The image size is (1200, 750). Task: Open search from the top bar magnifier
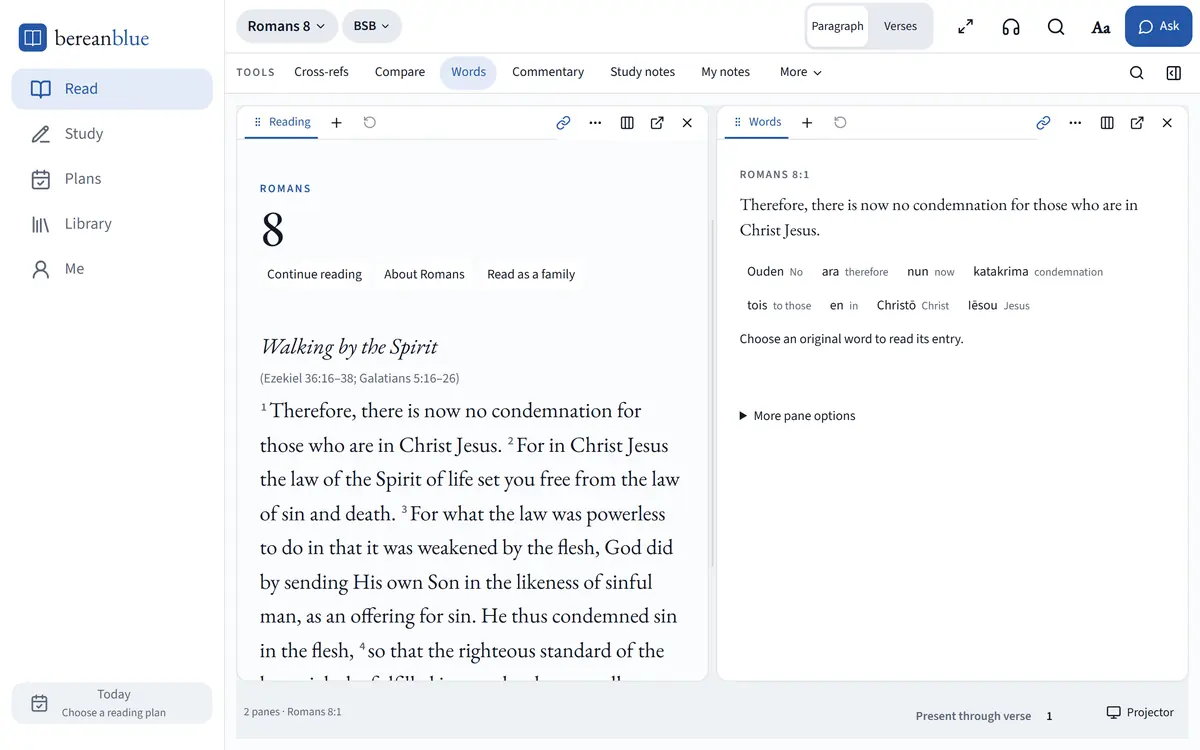(1056, 27)
